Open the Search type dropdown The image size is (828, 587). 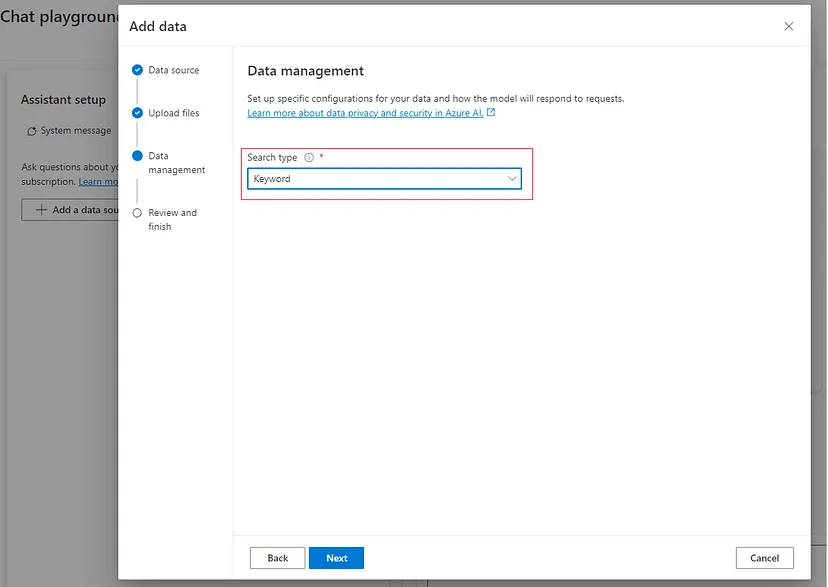(384, 178)
